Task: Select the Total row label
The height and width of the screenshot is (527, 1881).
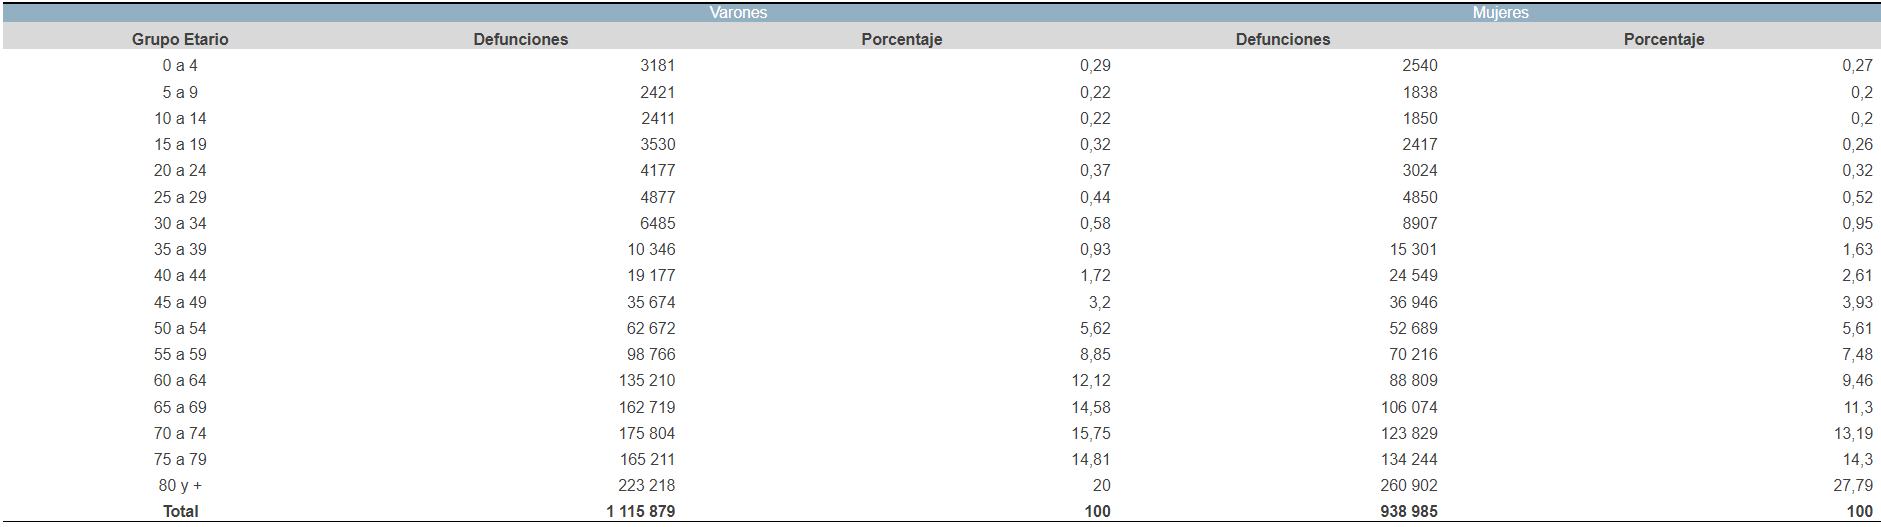Action: (180, 511)
